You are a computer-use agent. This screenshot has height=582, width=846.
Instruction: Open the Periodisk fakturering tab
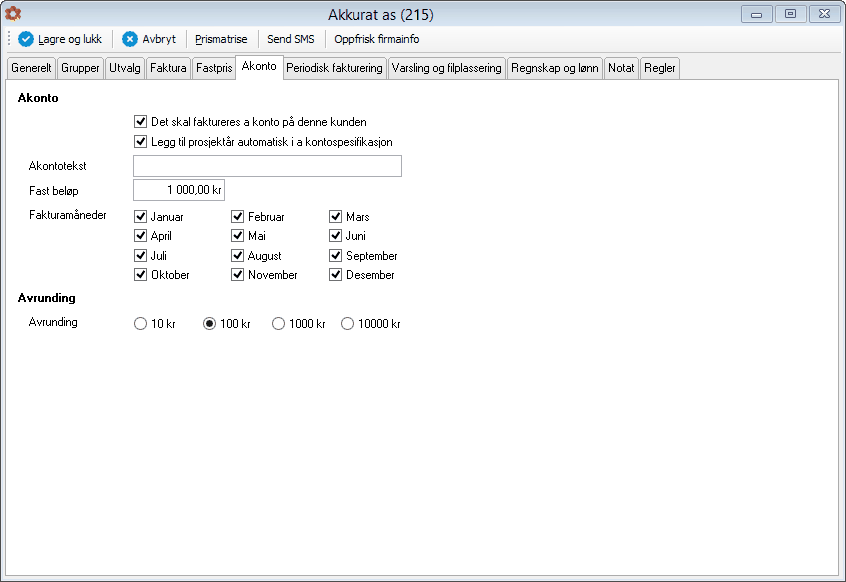click(335, 68)
